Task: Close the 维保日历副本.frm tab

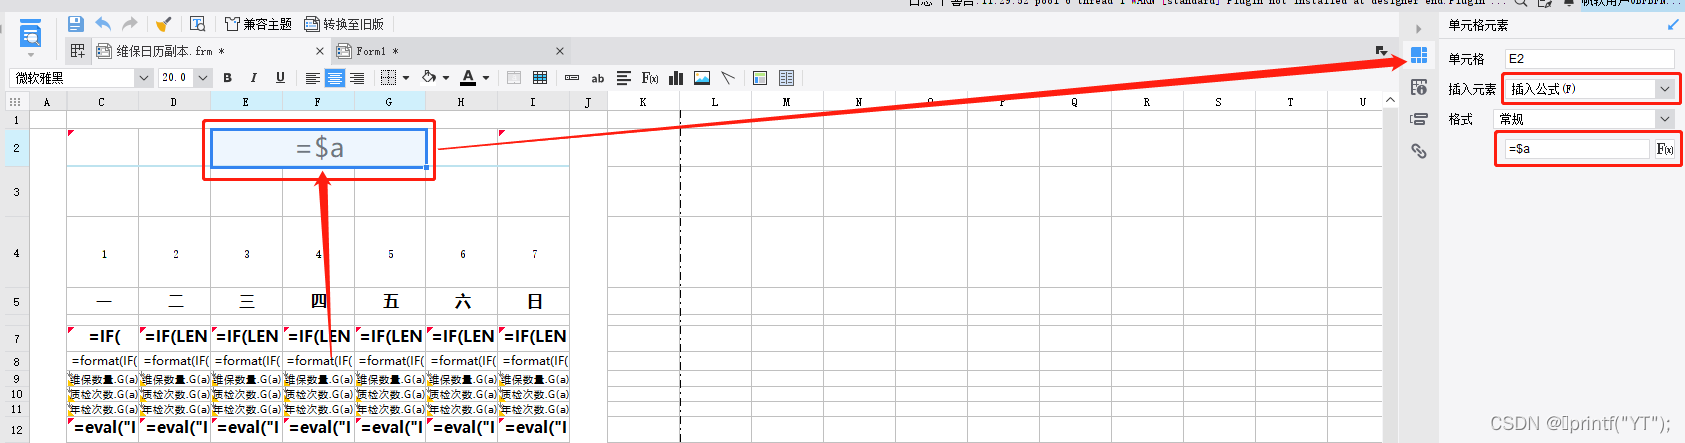Action: point(320,51)
